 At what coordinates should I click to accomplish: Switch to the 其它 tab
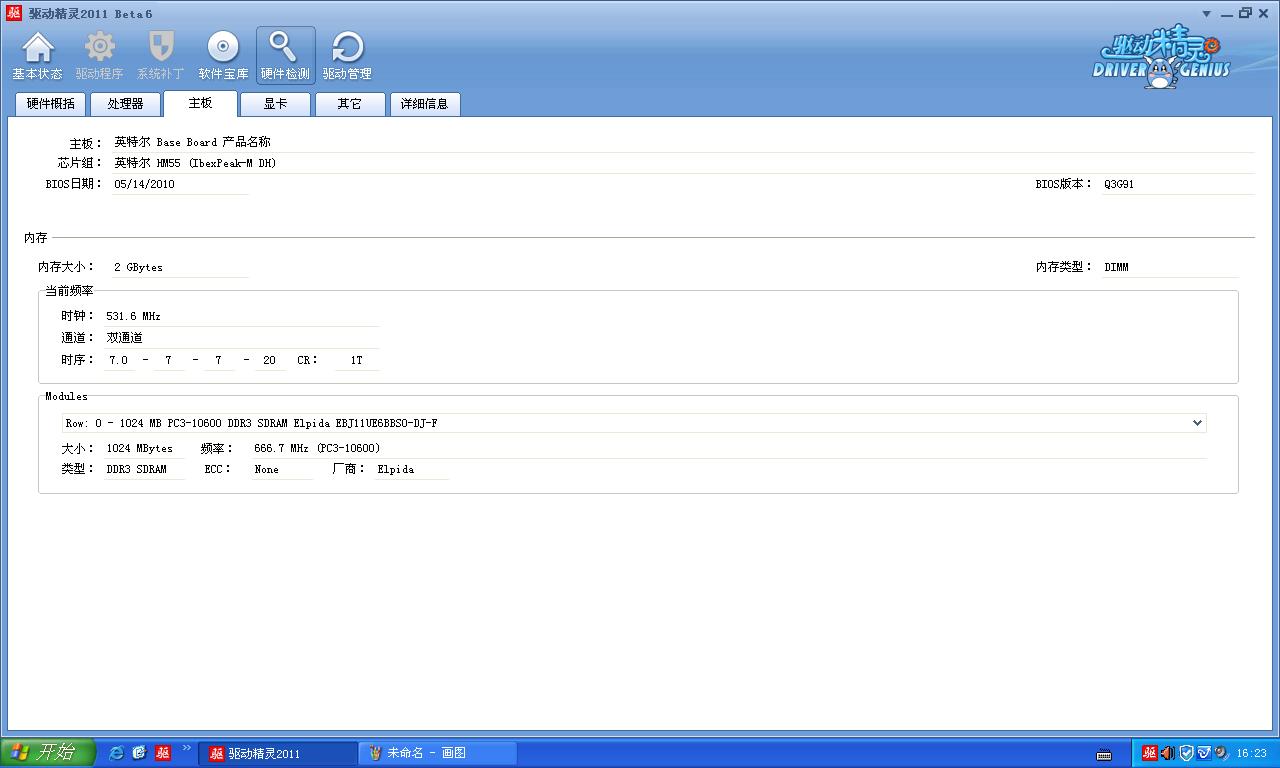[x=350, y=104]
